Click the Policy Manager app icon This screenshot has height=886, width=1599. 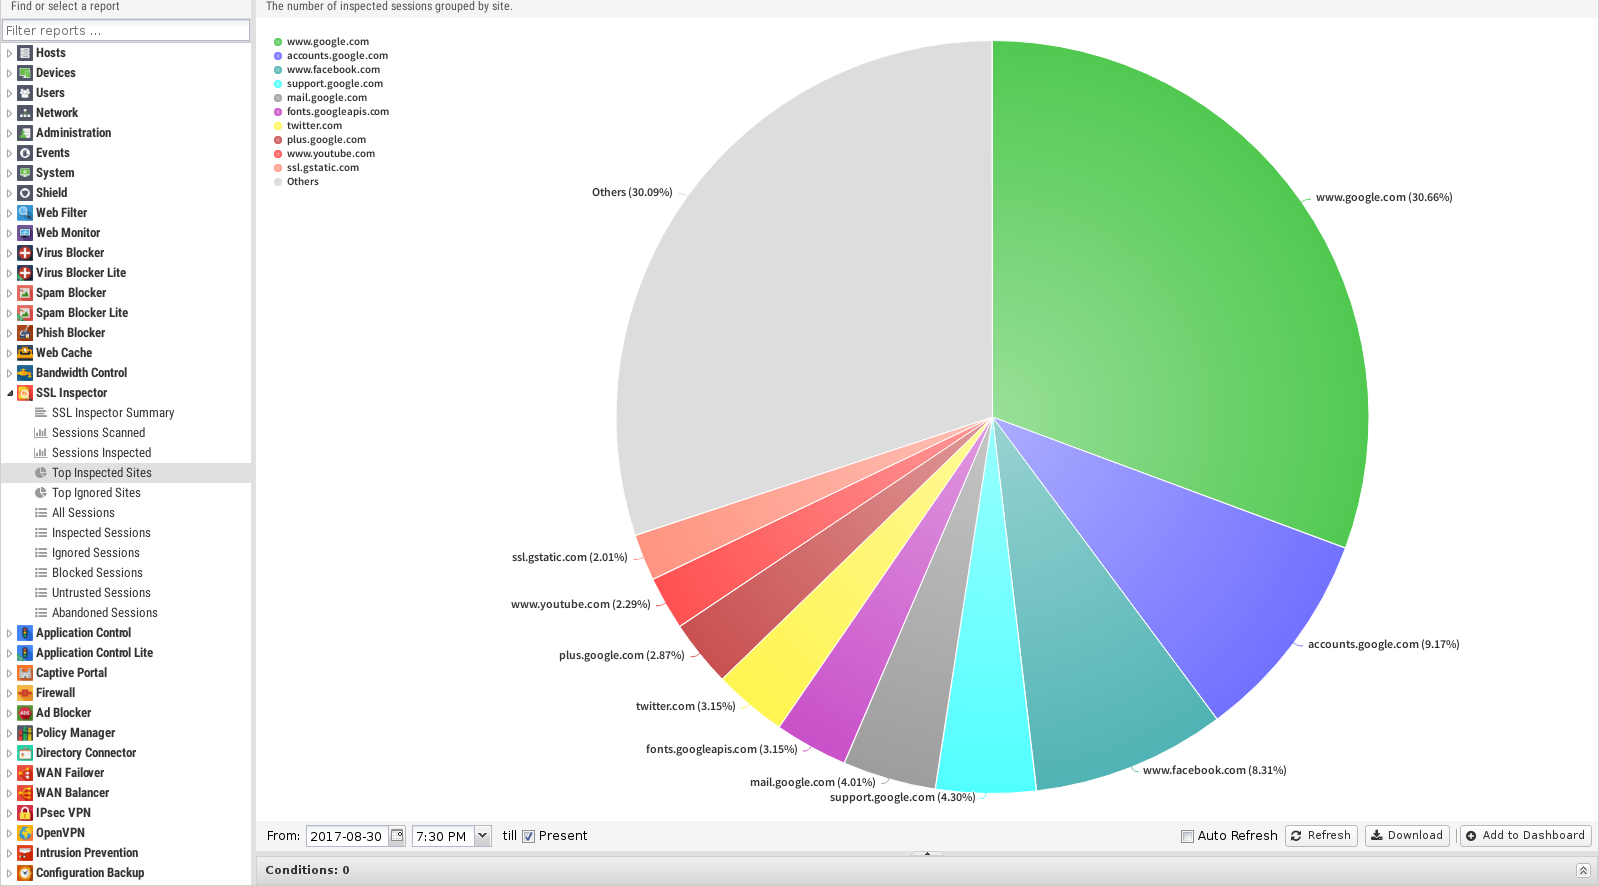pyautogui.click(x=25, y=733)
